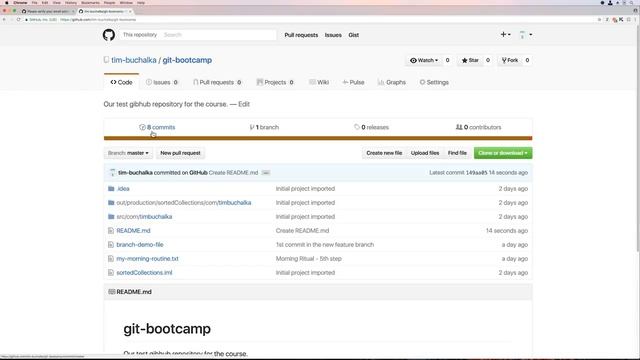Viewport: 640px width, 360px height.
Task: Open README.md in the file list
Action: pos(133,231)
